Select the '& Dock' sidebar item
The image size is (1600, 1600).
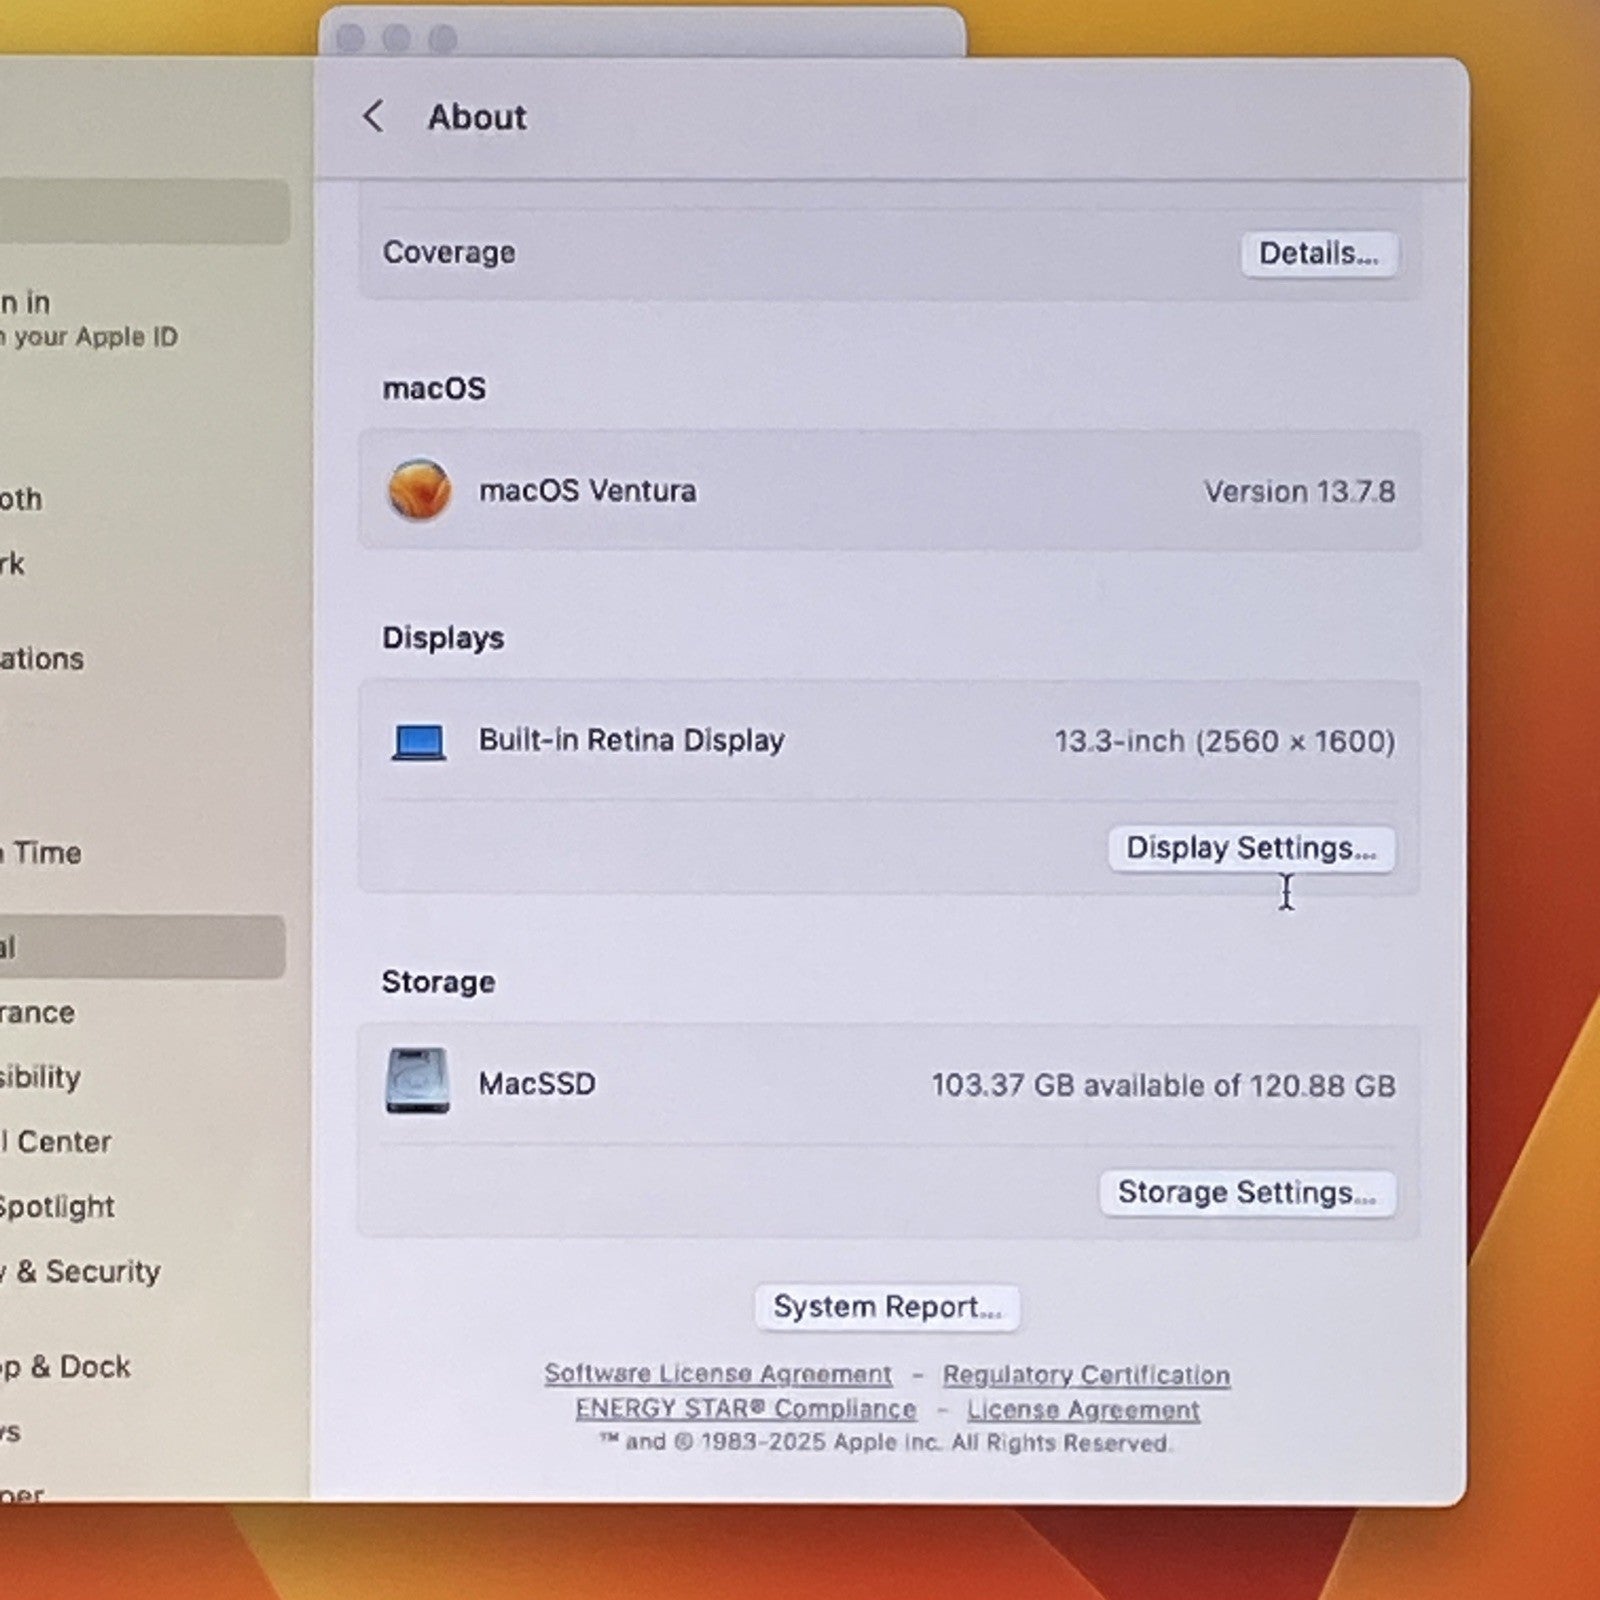(x=66, y=1366)
